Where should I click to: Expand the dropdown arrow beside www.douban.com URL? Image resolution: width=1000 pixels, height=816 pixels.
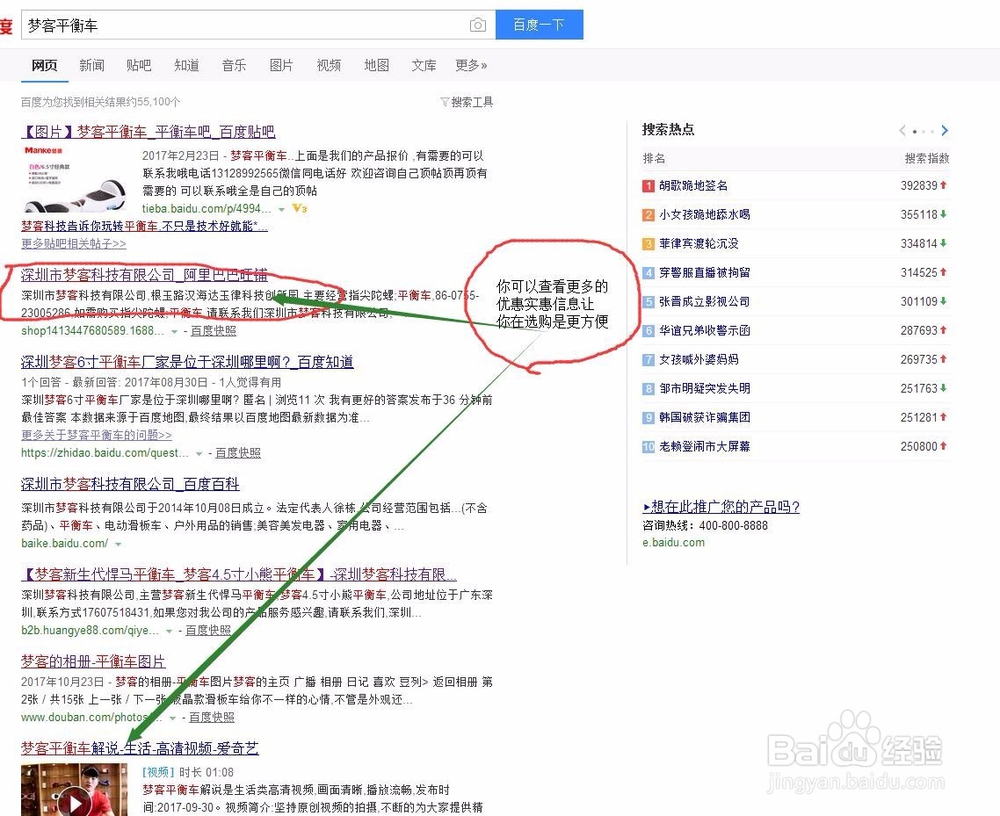point(172,718)
